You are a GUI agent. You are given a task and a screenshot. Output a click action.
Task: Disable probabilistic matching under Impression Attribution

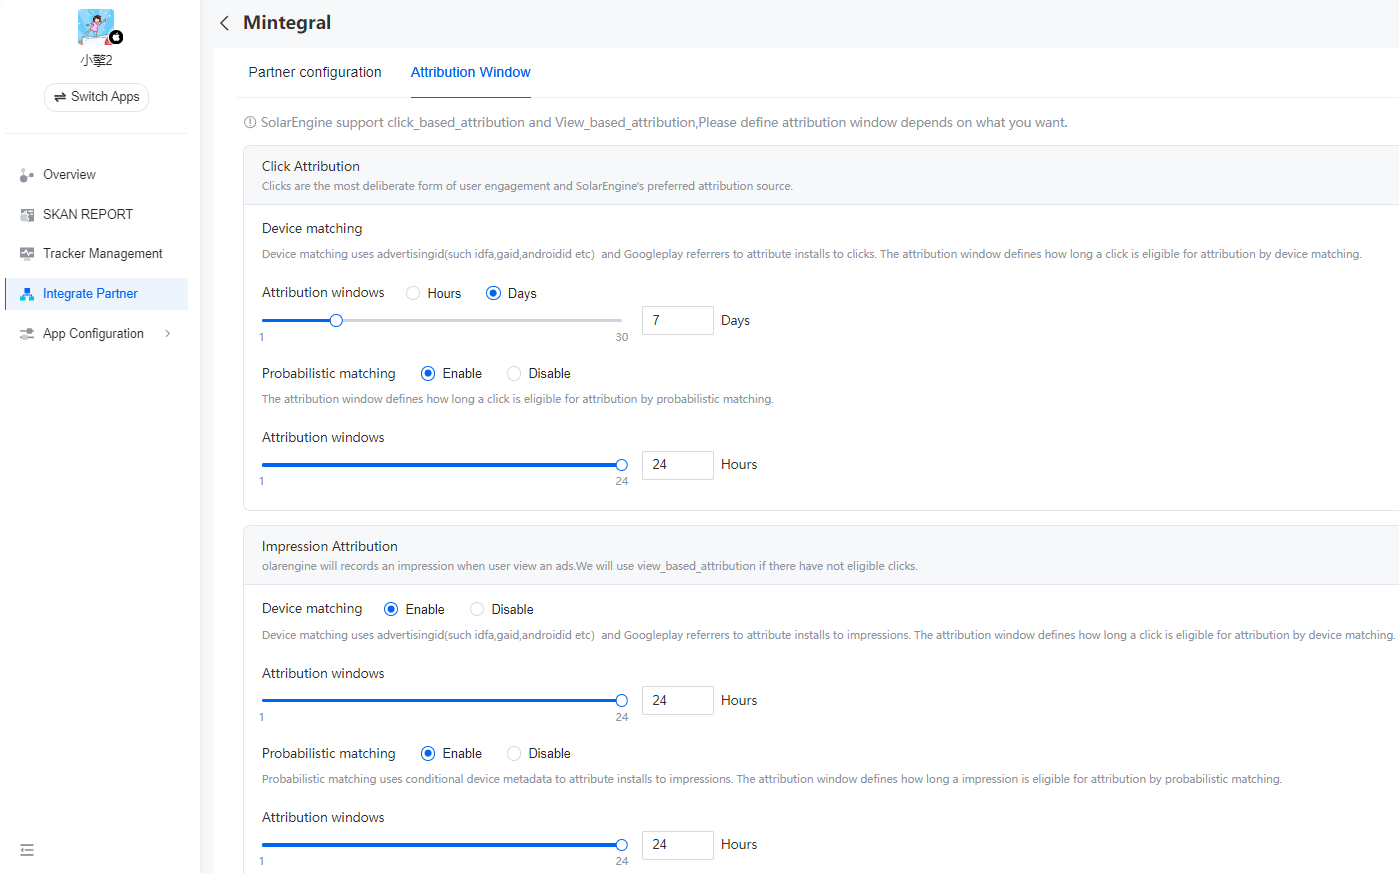click(514, 753)
